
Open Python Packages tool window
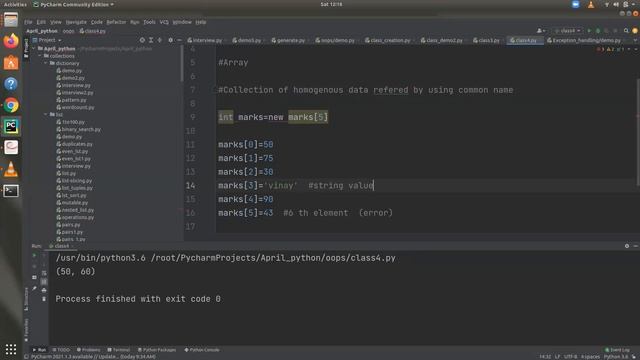click(x=157, y=350)
